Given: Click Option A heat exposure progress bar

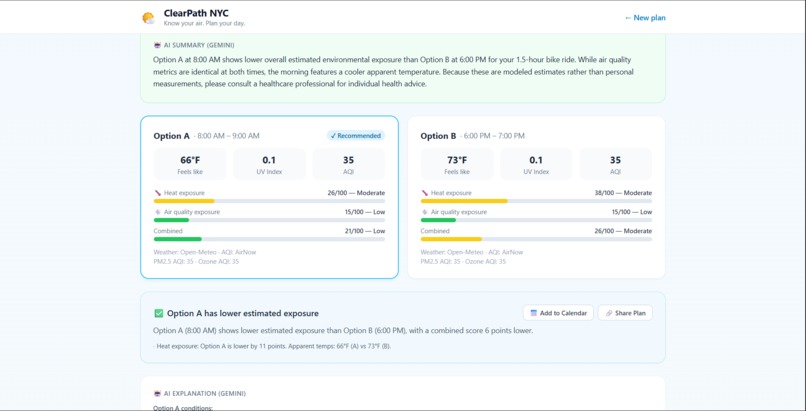Looking at the screenshot, I should tap(269, 201).
